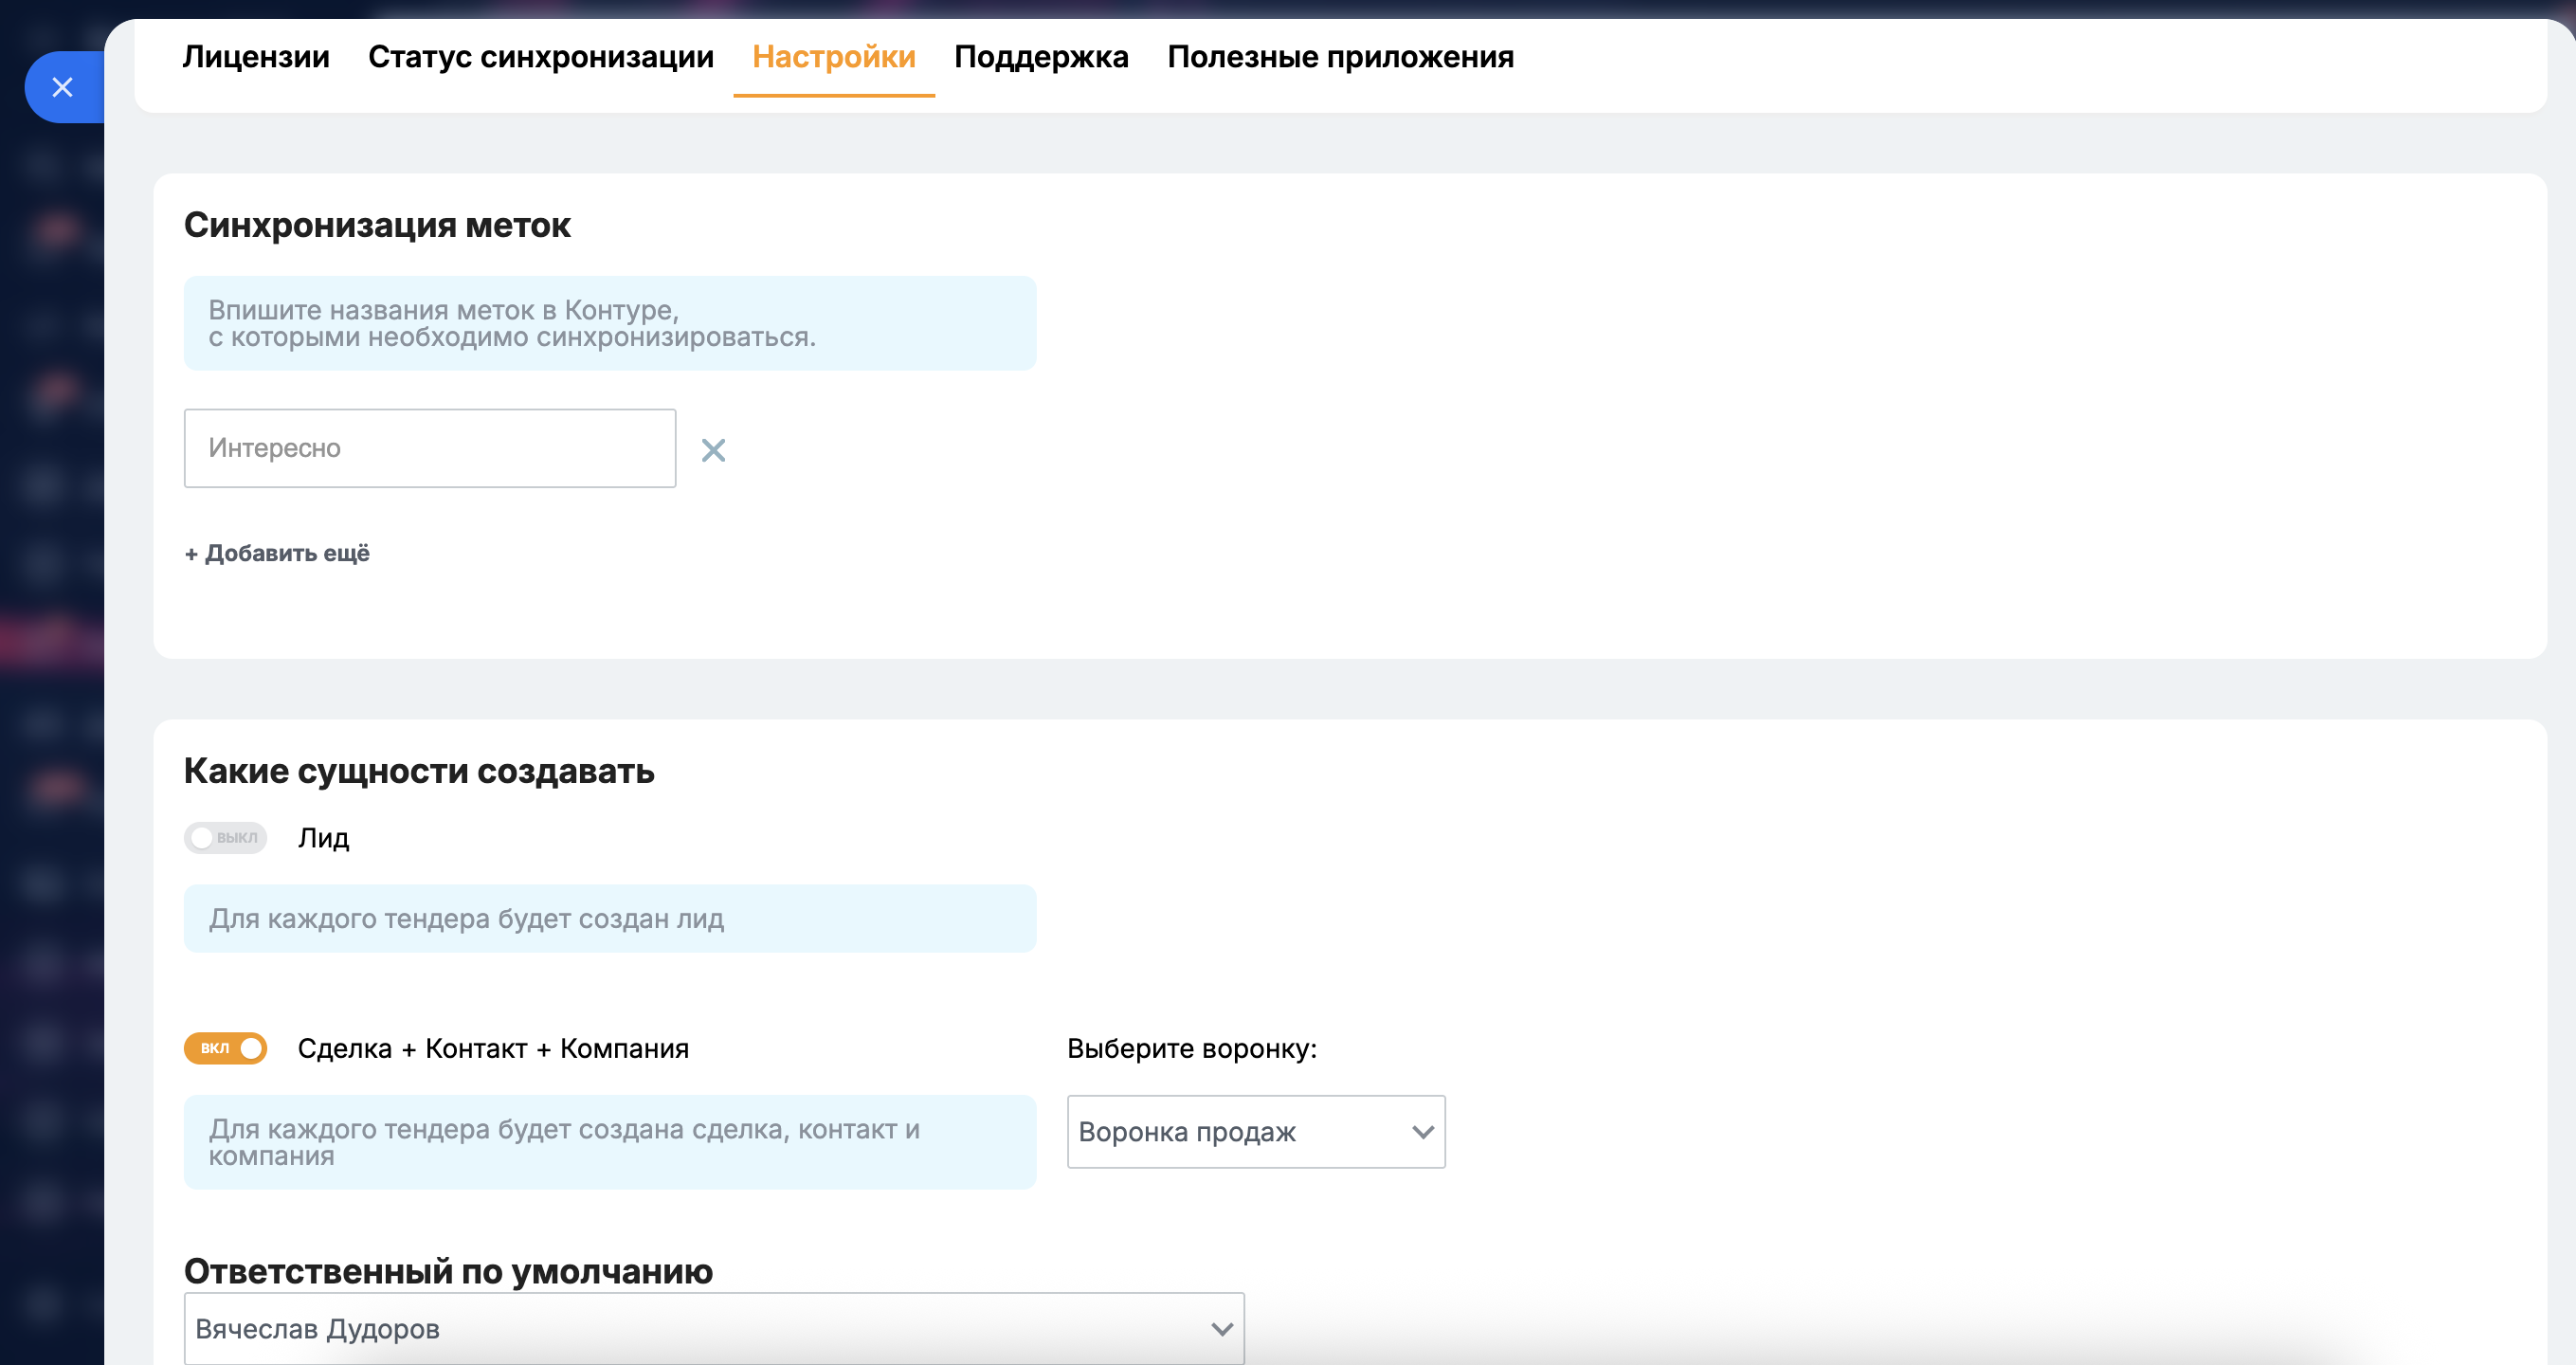The width and height of the screenshot is (2576, 1365).
Task: Open the Статус синхронизации tab
Action: pos(541,57)
